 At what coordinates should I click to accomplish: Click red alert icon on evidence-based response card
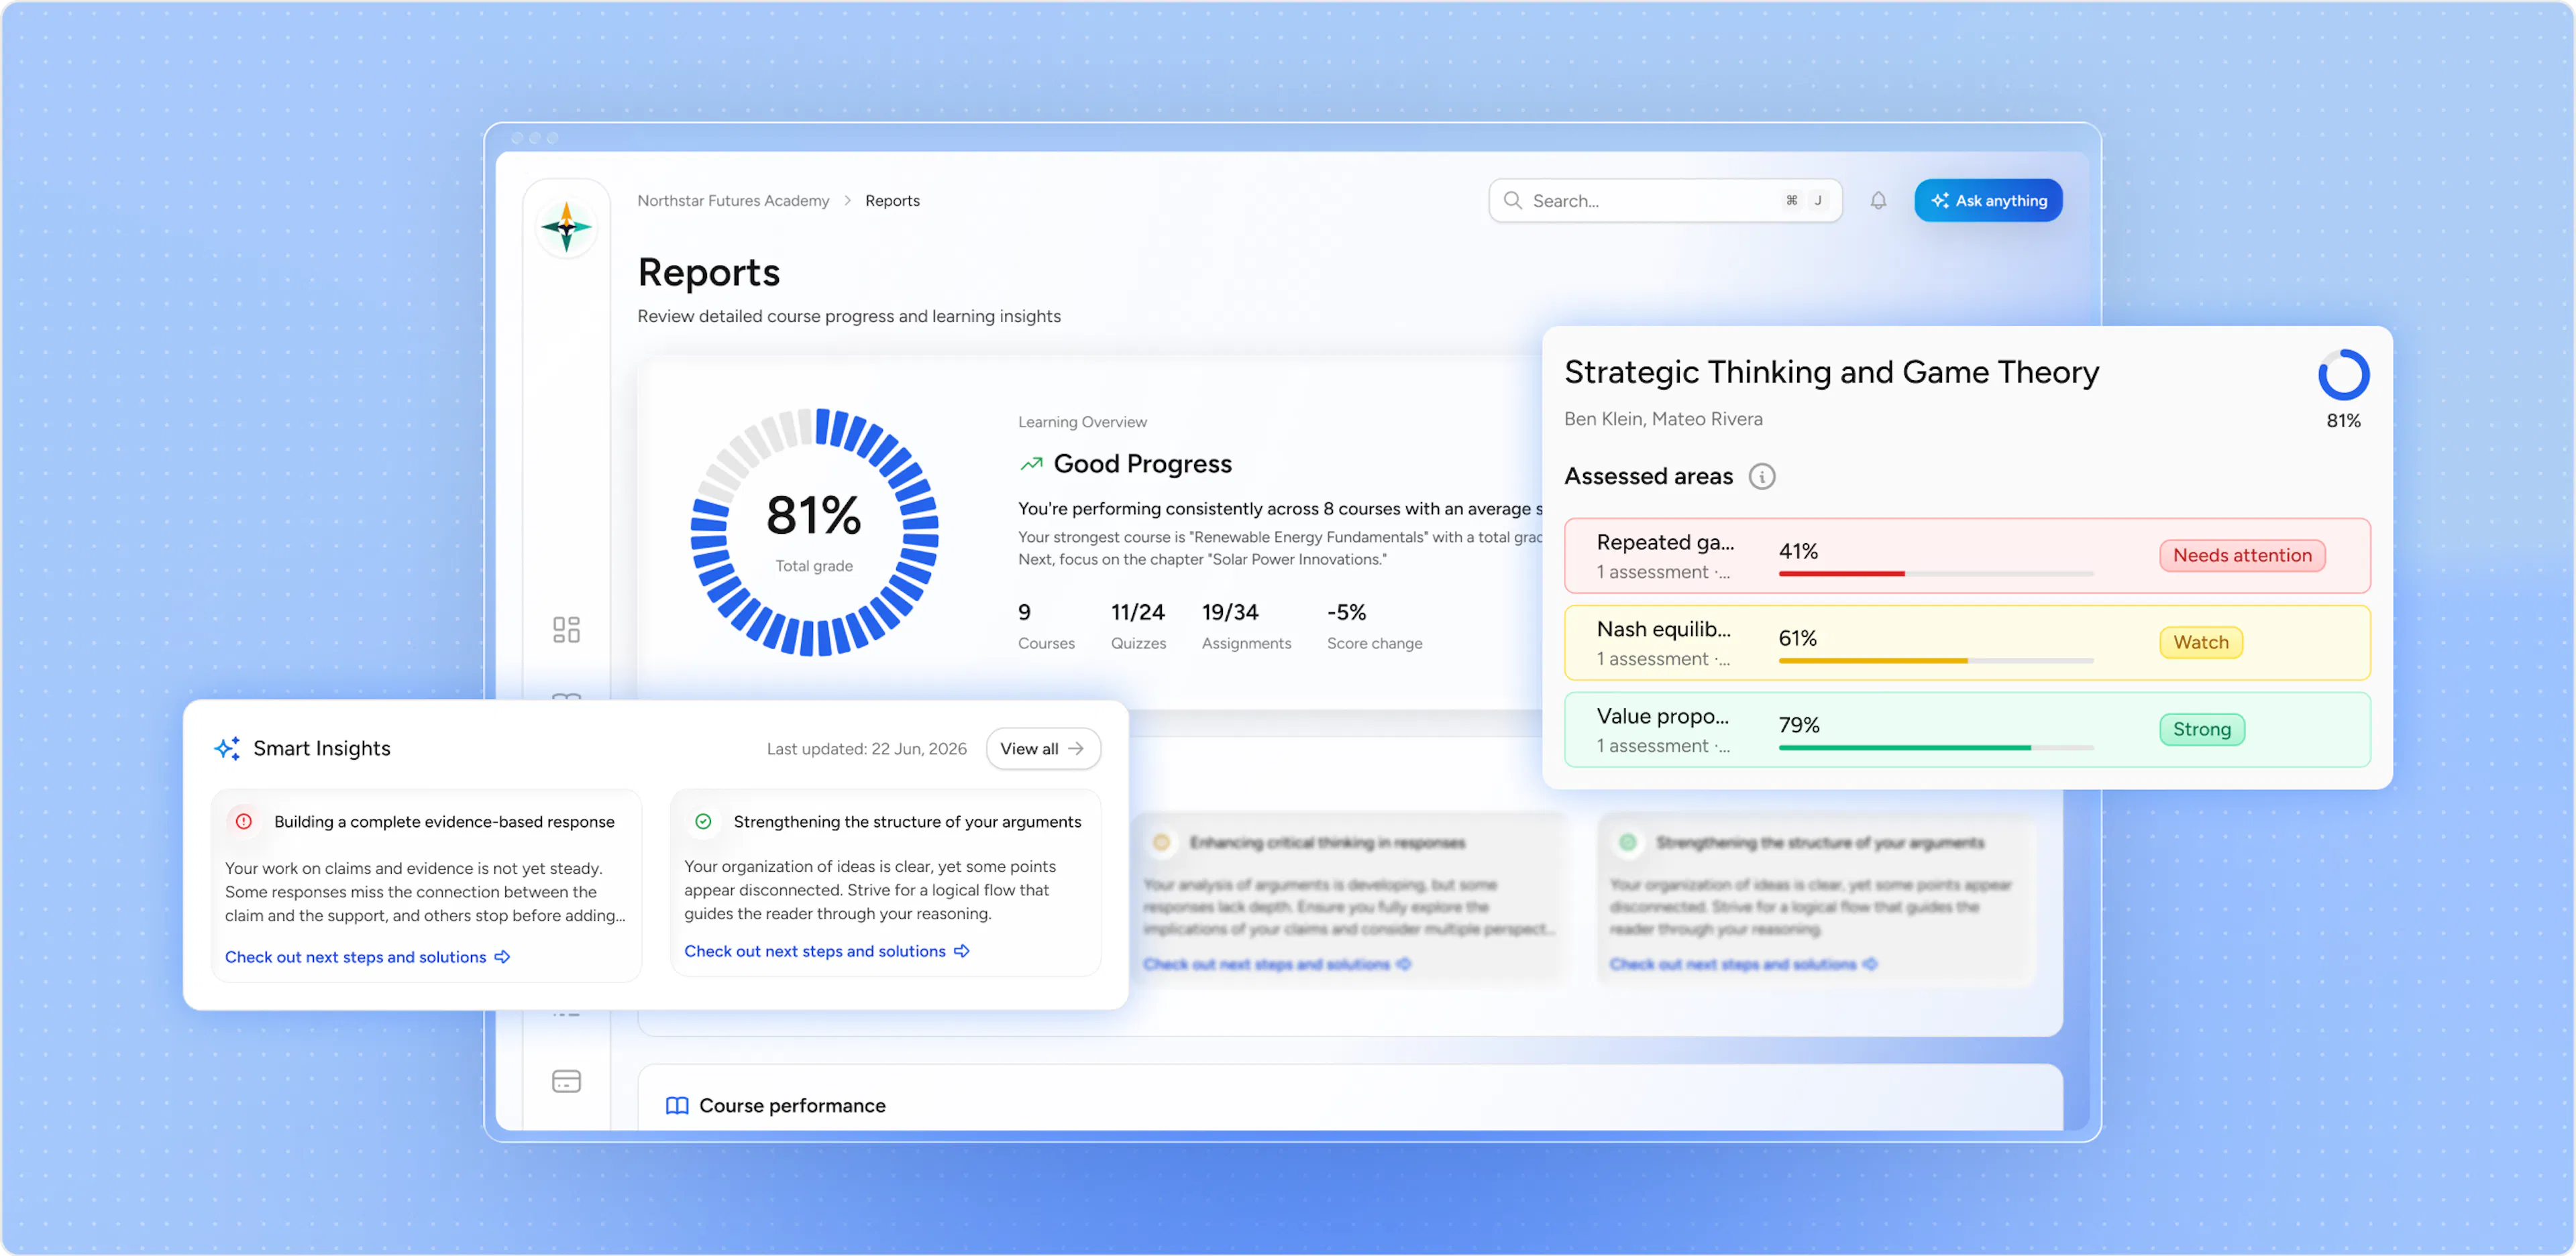243,821
